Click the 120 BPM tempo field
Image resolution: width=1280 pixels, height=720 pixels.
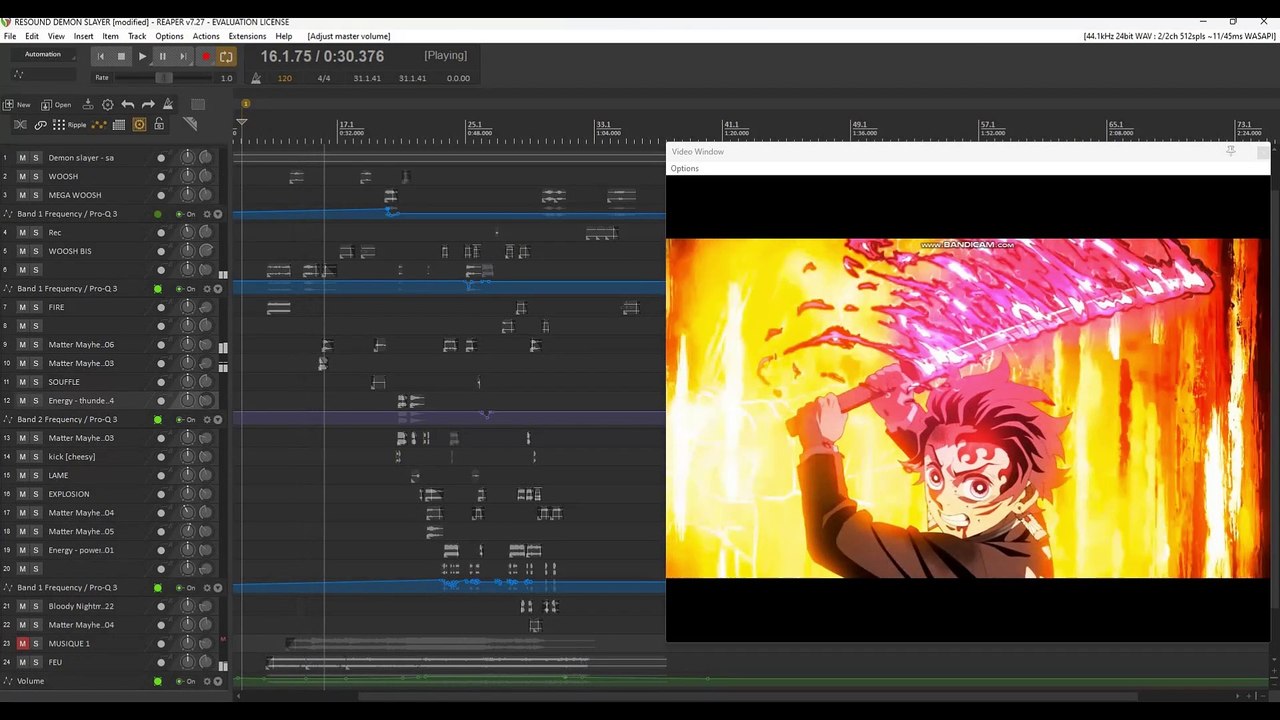tap(285, 78)
